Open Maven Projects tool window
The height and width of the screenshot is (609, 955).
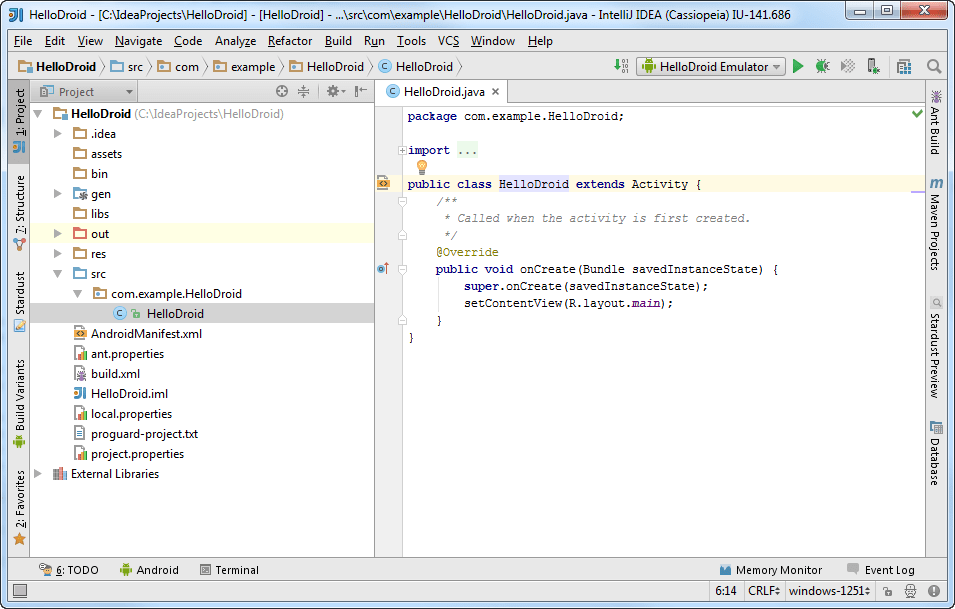click(x=935, y=224)
